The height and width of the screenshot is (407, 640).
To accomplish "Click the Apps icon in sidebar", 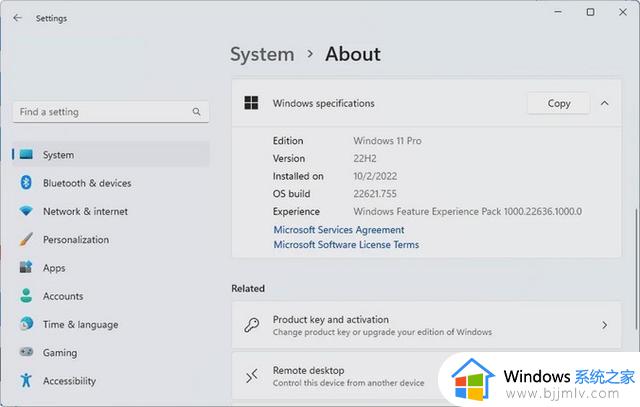I will coord(26,267).
